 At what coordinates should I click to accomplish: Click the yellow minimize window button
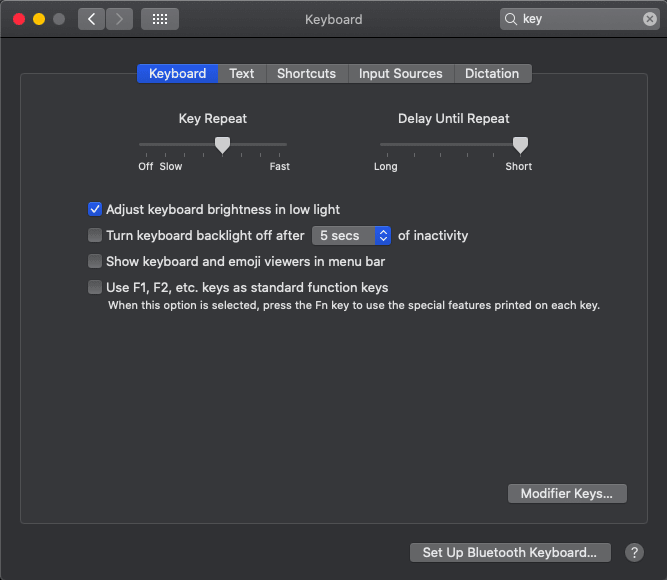pos(39,19)
